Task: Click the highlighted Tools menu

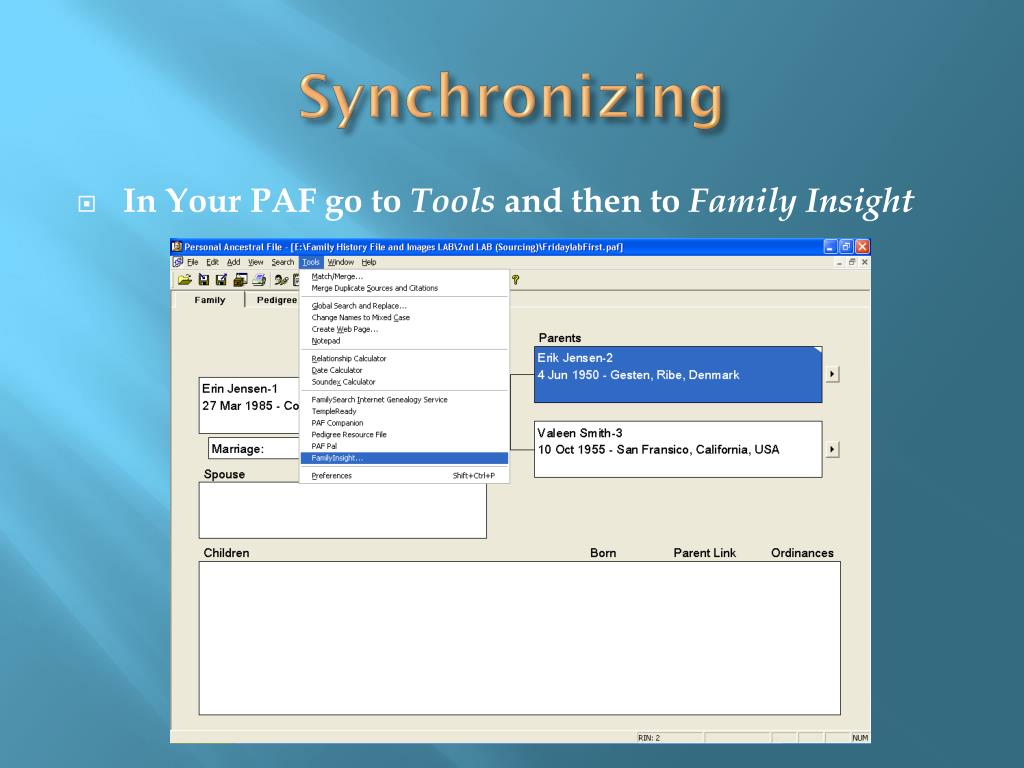Action: point(311,262)
